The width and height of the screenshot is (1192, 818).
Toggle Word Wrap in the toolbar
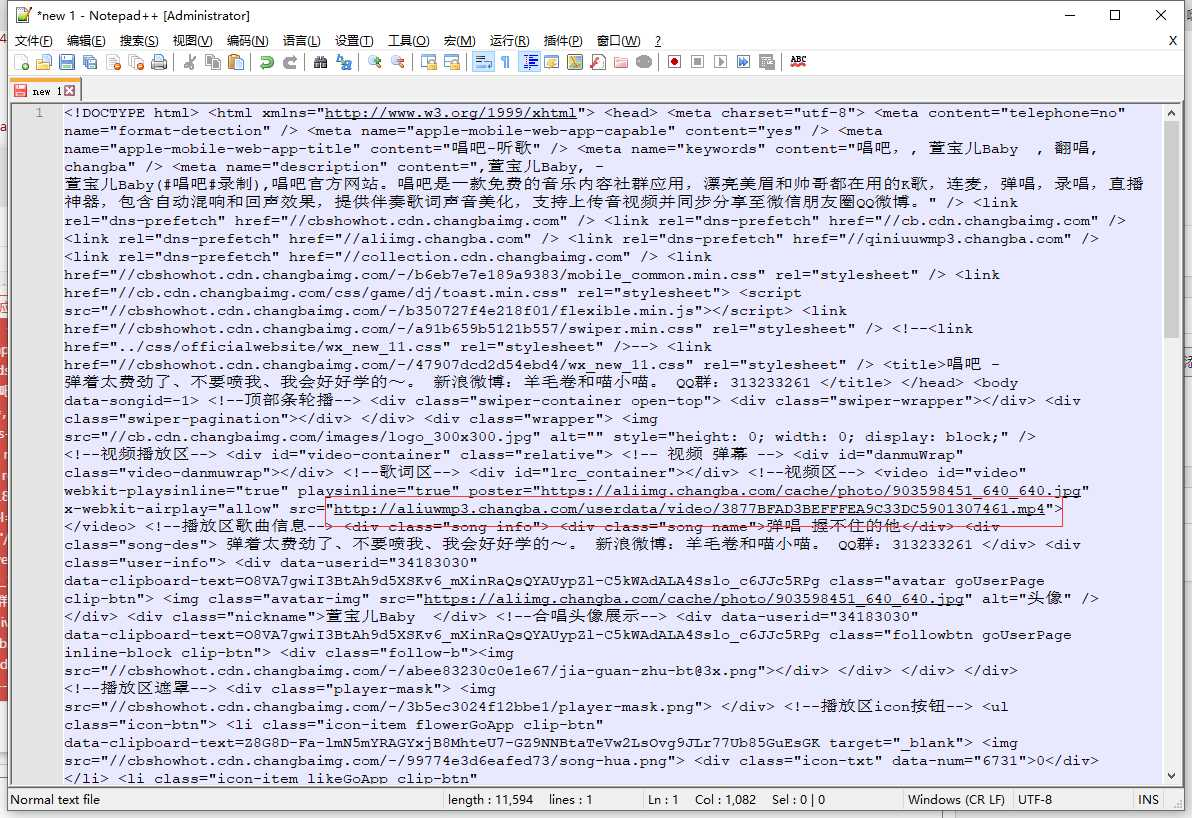click(x=483, y=62)
